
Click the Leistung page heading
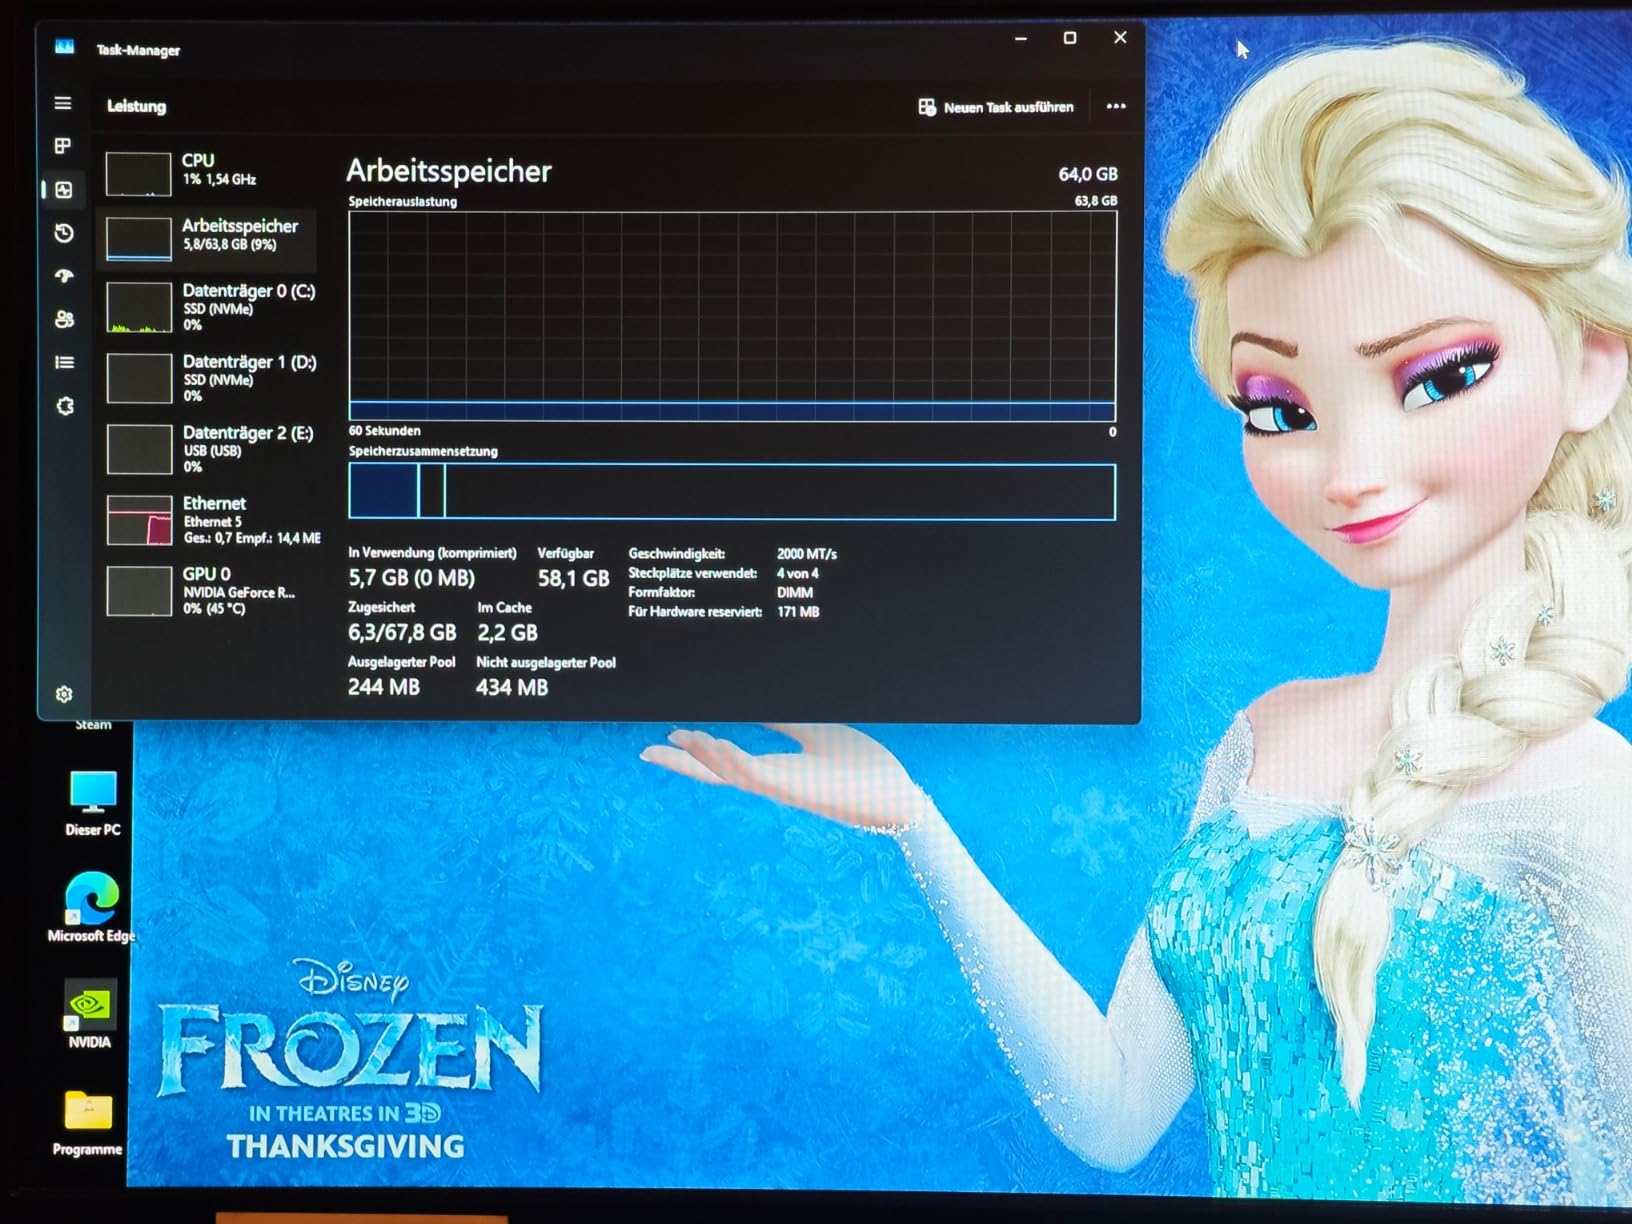pyautogui.click(x=137, y=106)
